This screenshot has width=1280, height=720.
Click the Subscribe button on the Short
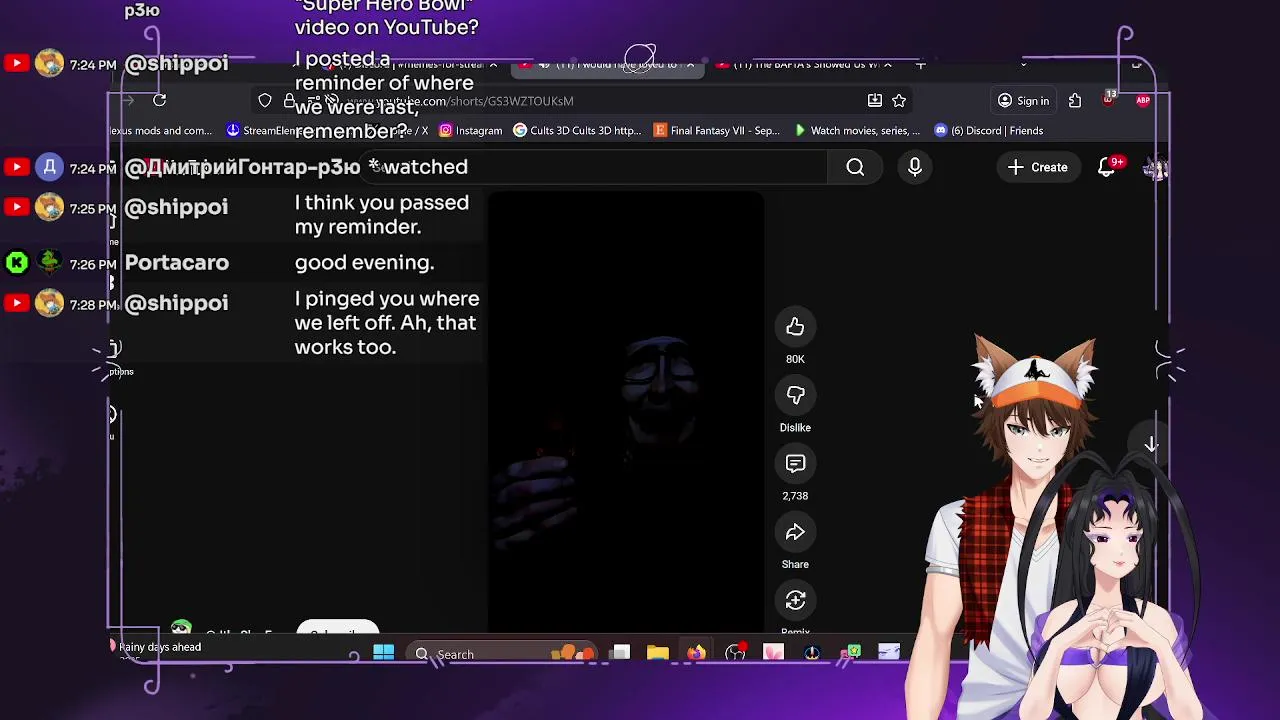(x=338, y=629)
